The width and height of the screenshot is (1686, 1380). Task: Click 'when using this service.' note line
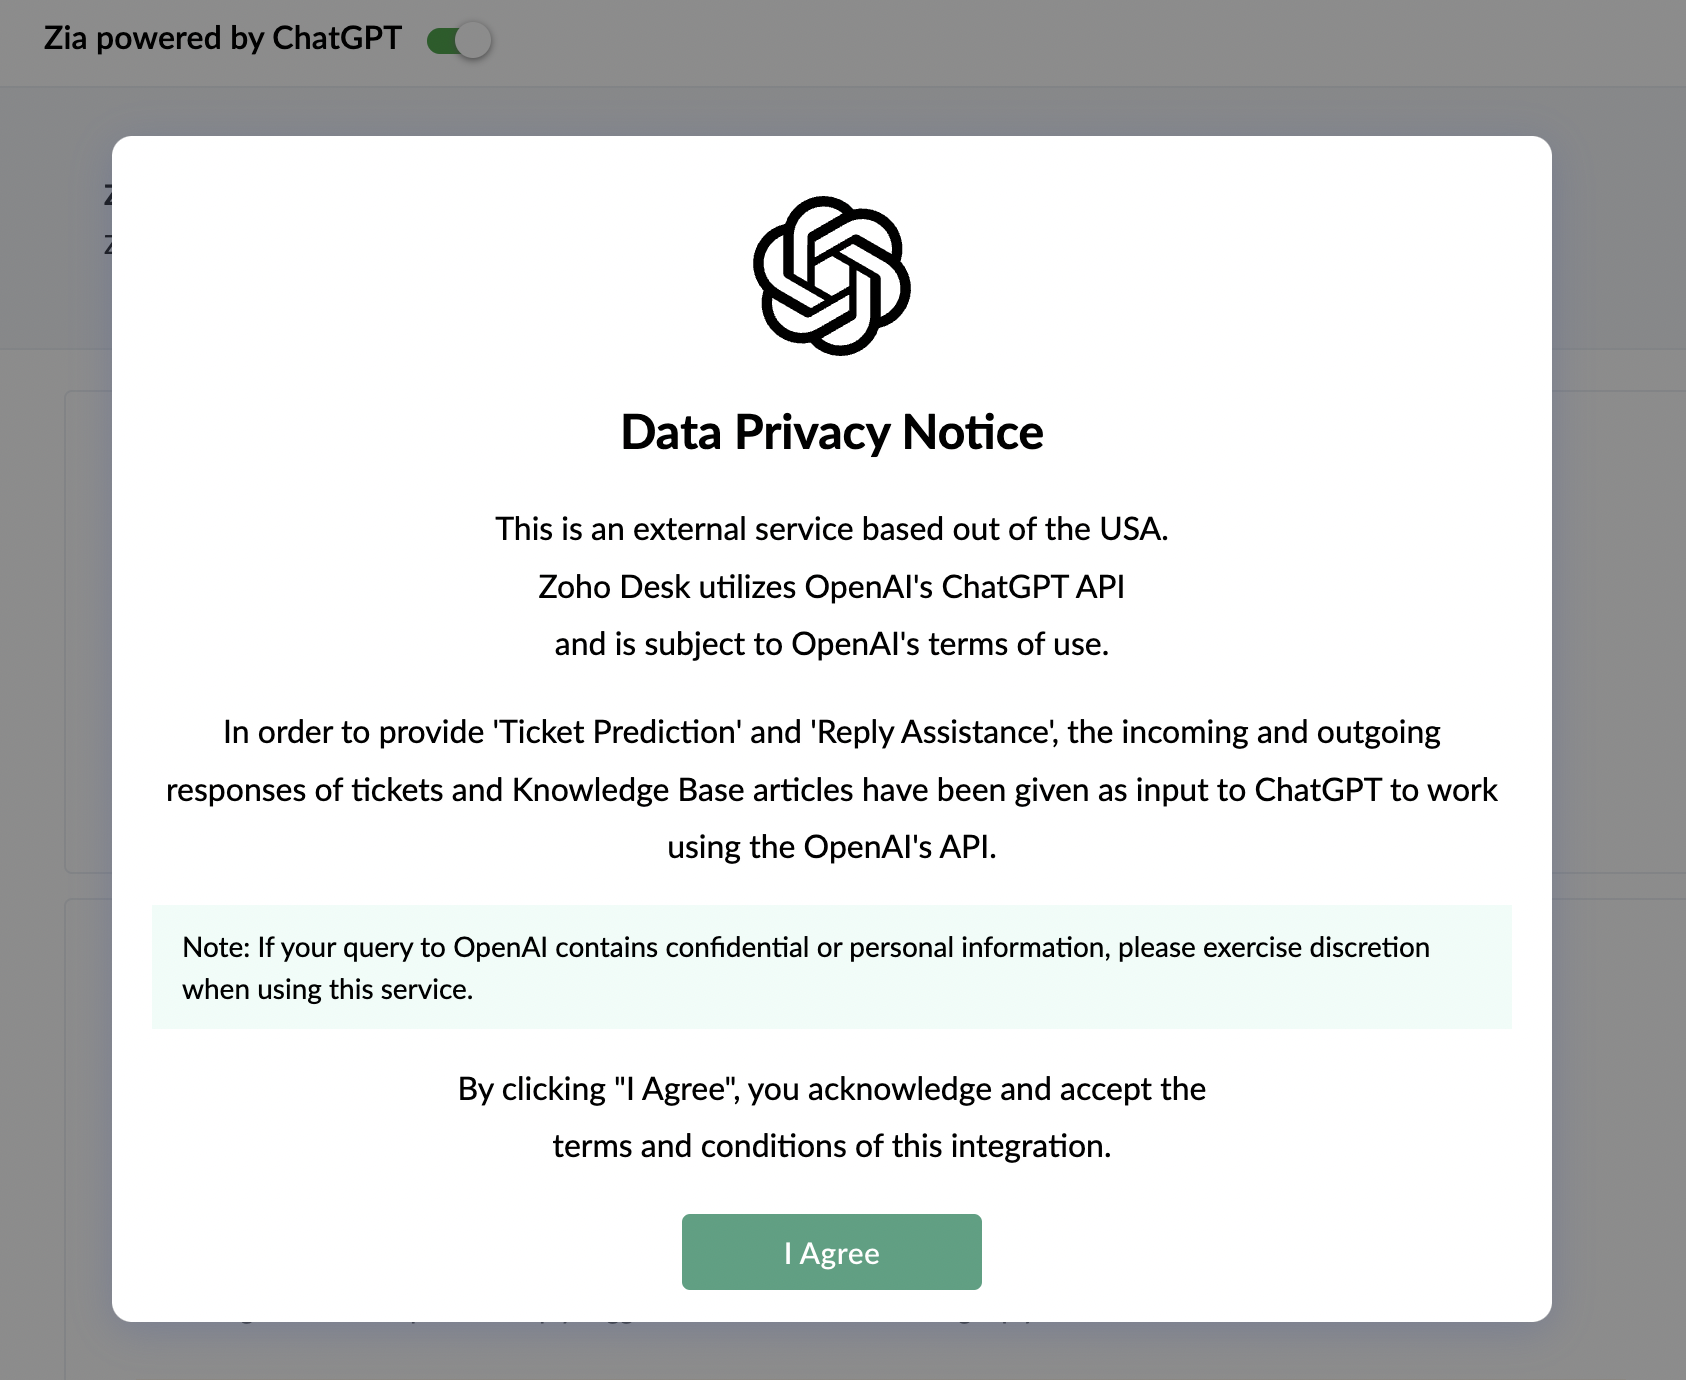tap(327, 990)
